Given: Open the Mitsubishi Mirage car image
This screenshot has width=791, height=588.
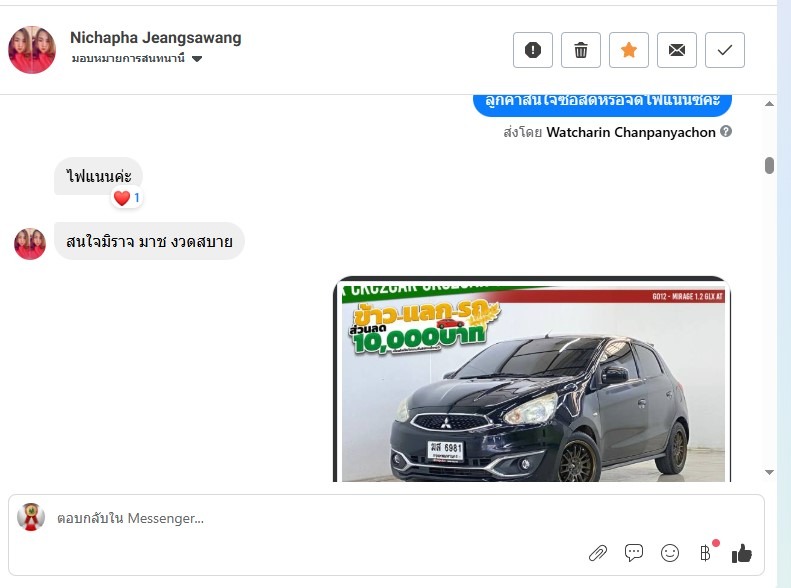Looking at the screenshot, I should (532, 379).
